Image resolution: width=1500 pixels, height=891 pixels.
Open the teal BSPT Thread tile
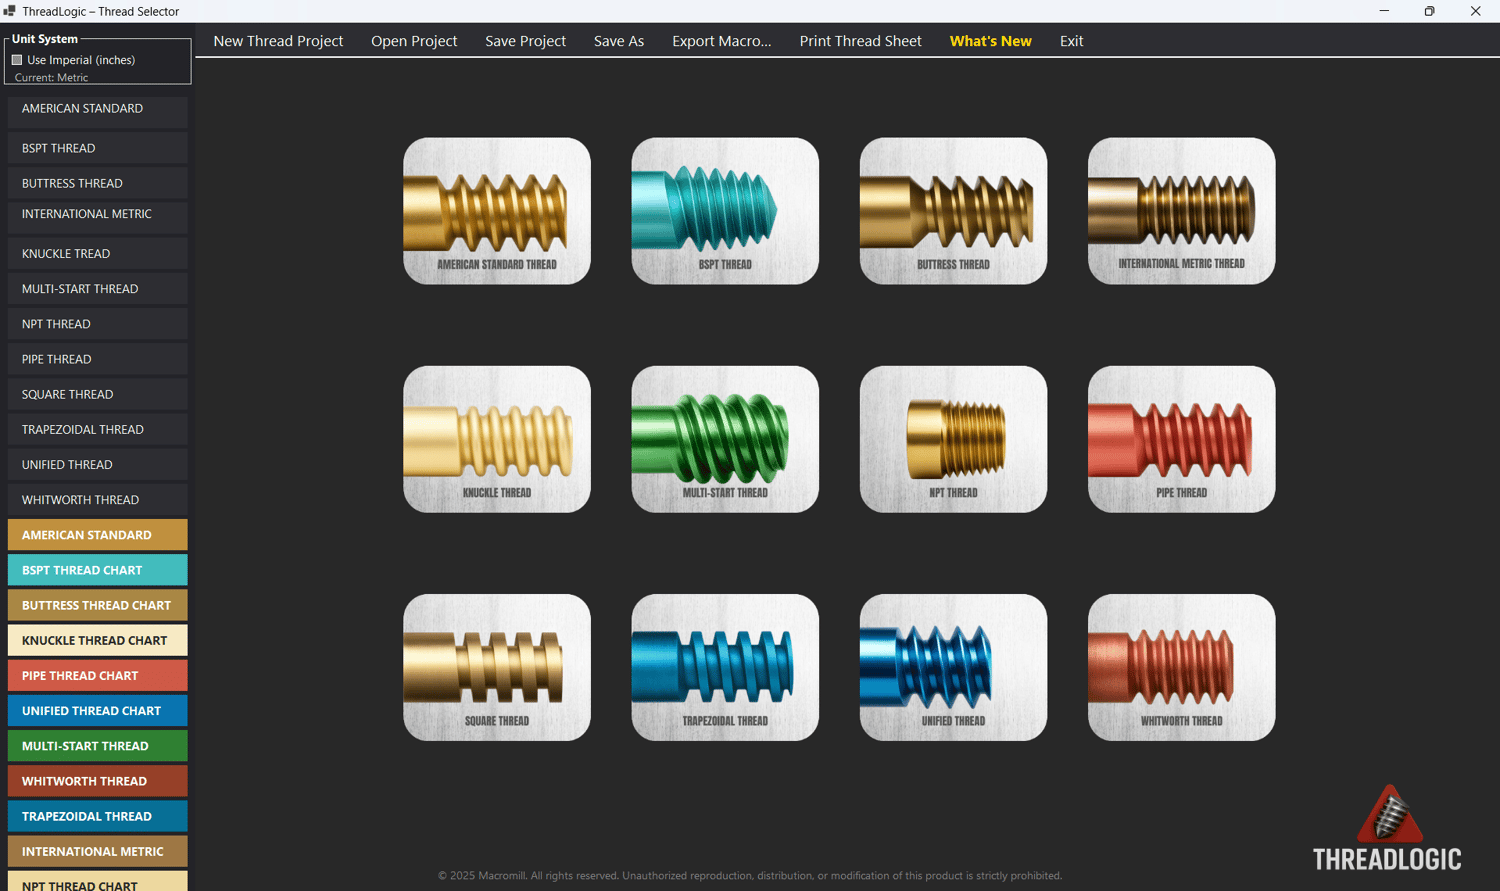725,211
